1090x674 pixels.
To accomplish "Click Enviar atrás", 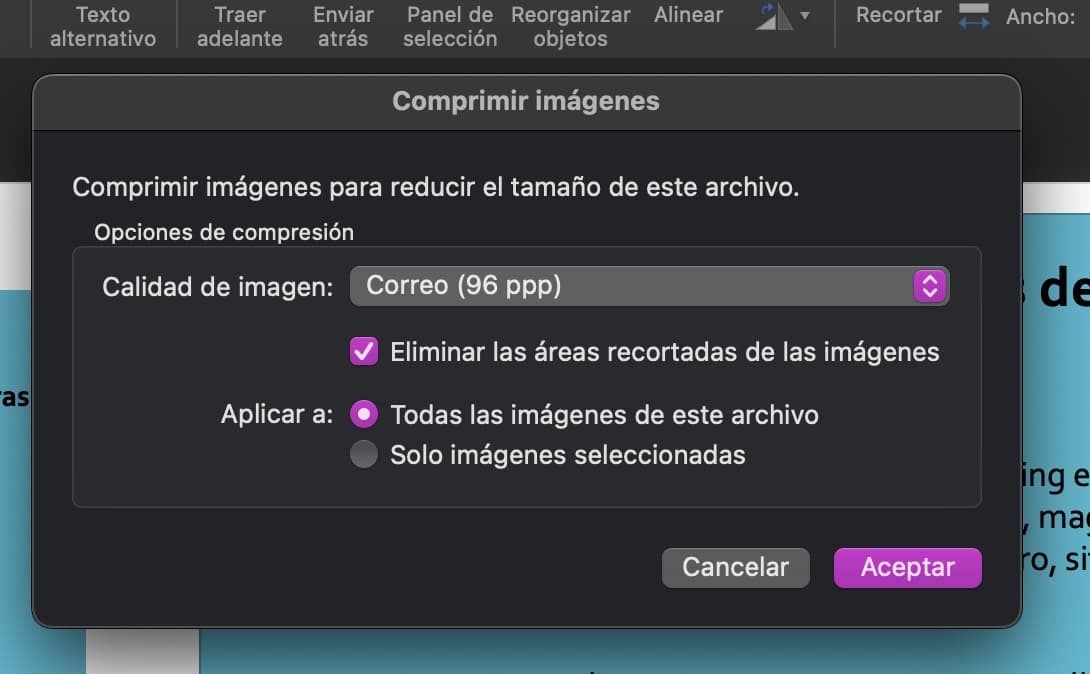I will point(342,28).
